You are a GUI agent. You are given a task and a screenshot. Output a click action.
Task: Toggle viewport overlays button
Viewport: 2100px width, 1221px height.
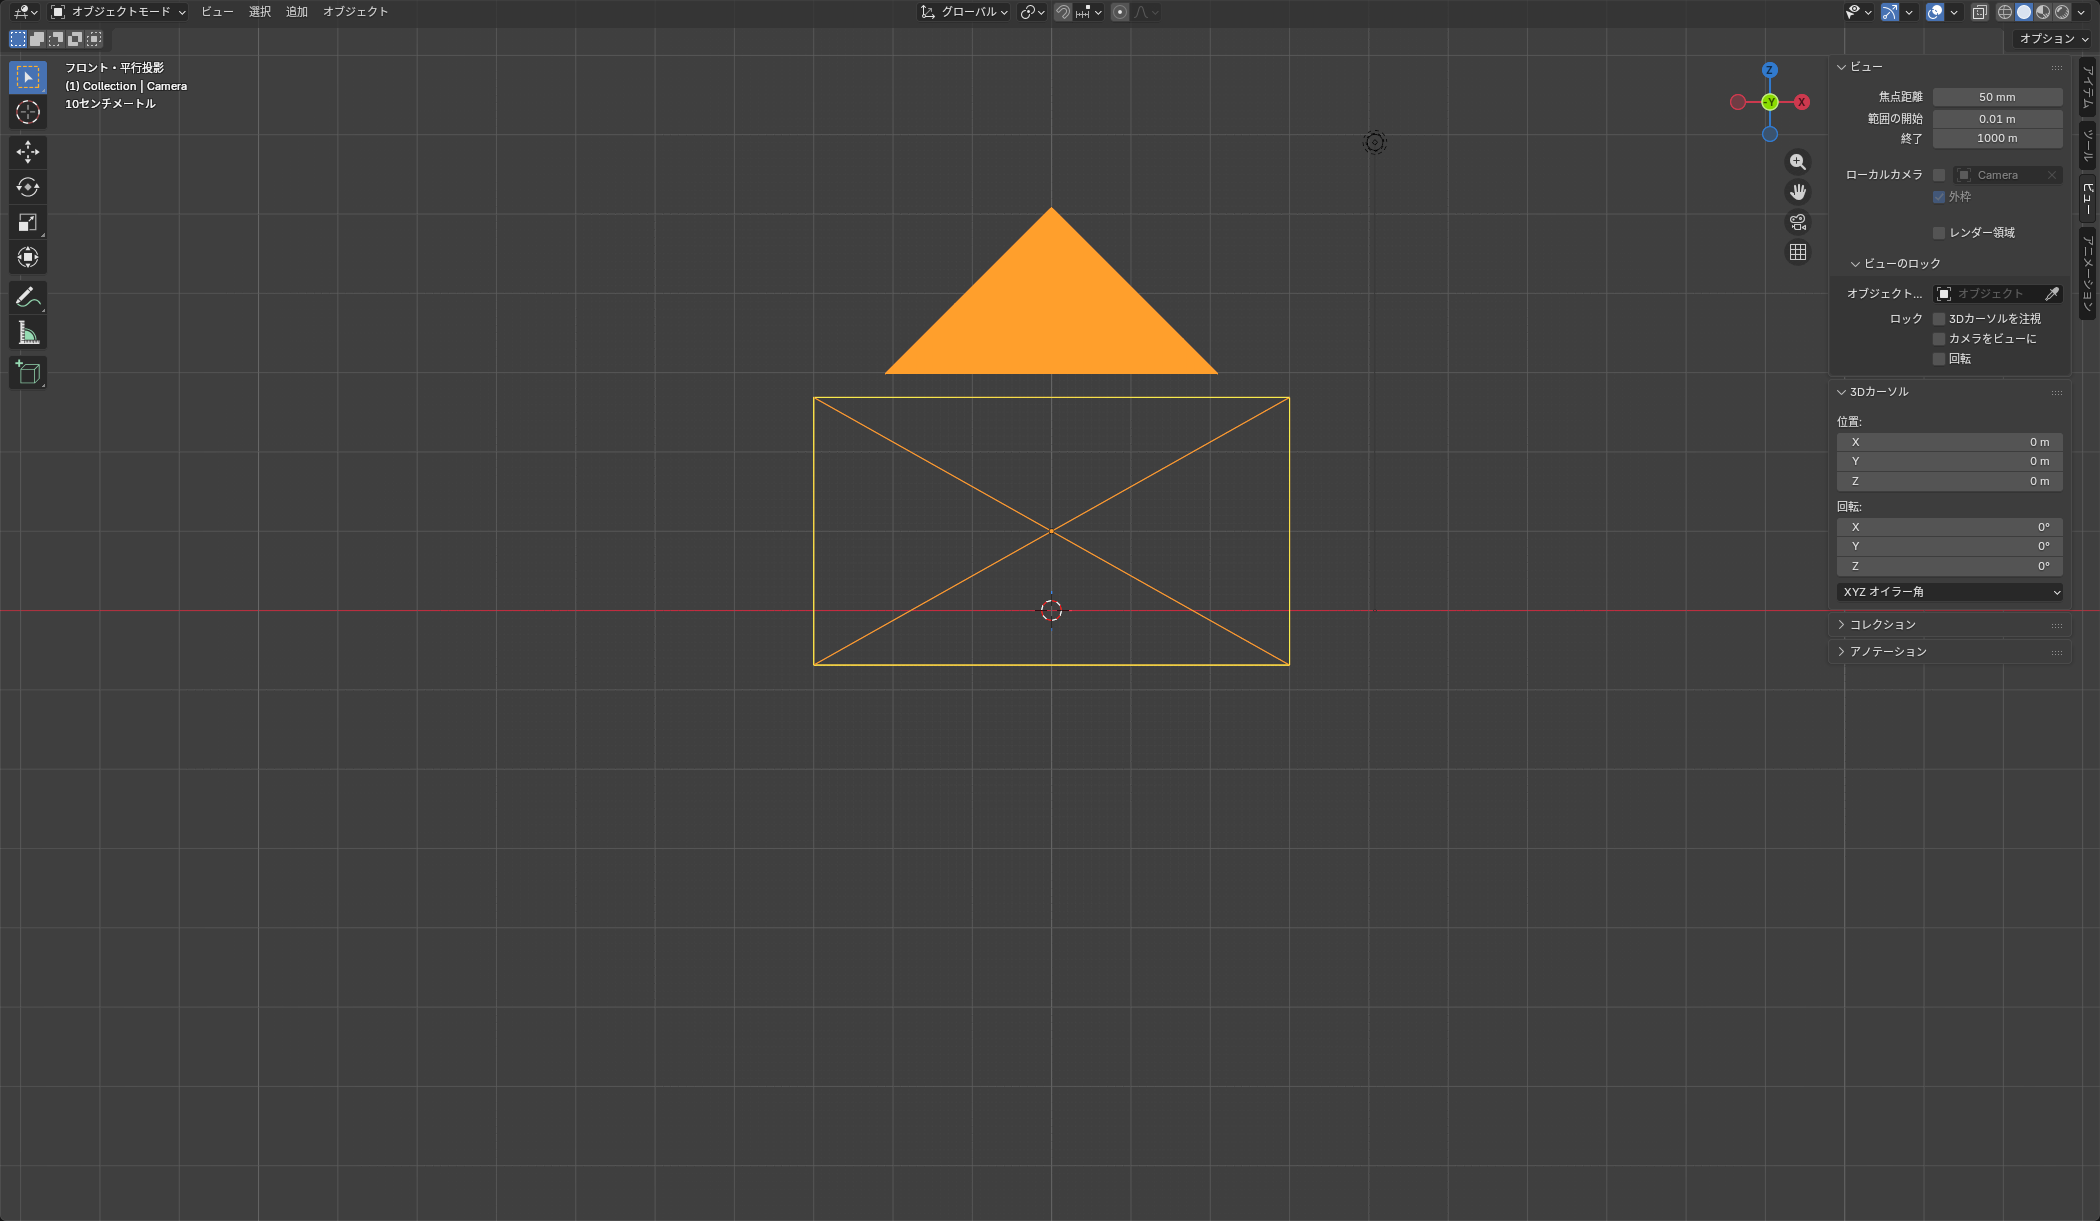pos(1935,12)
